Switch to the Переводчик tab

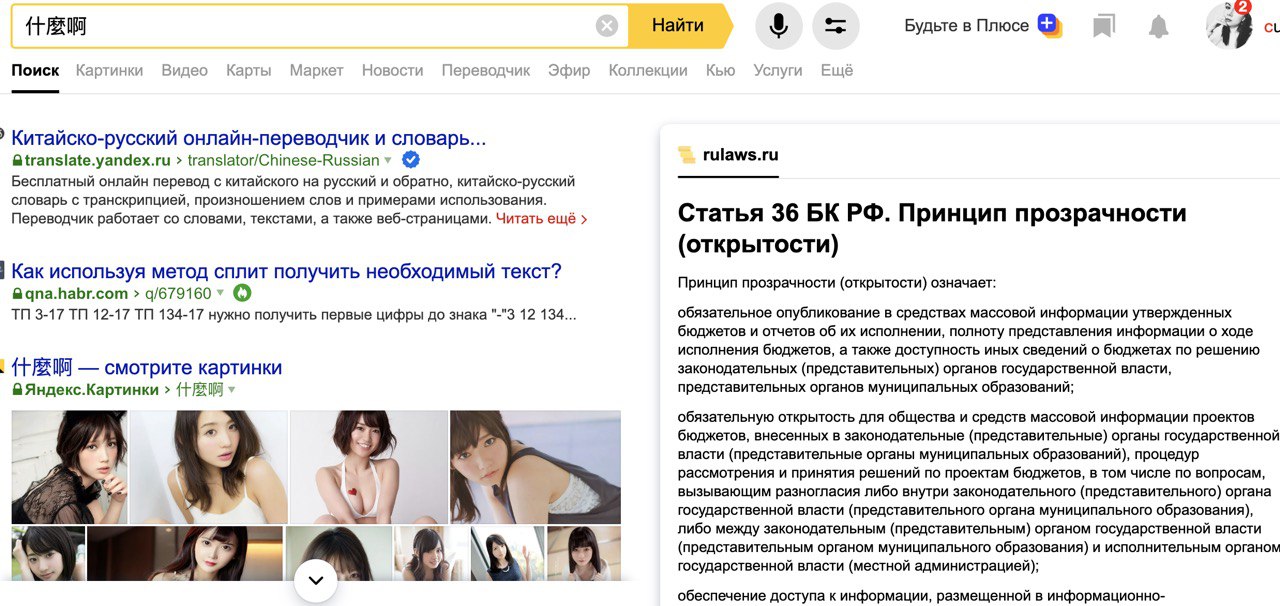tap(486, 70)
